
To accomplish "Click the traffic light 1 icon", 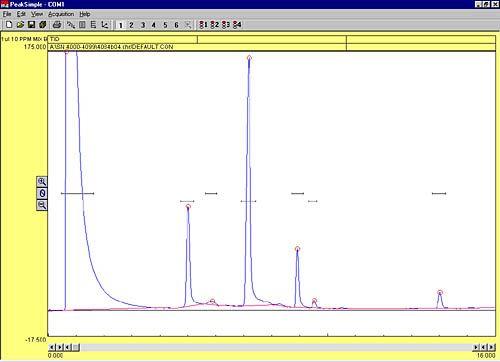I will click(203, 25).
